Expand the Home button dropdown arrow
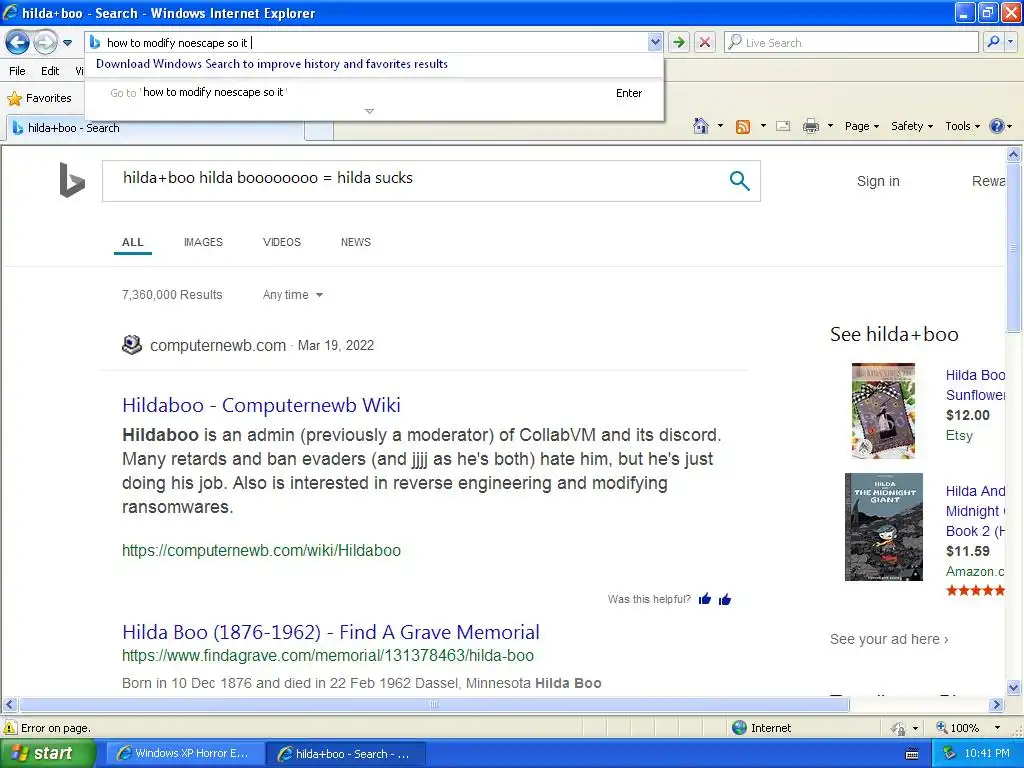 720,126
